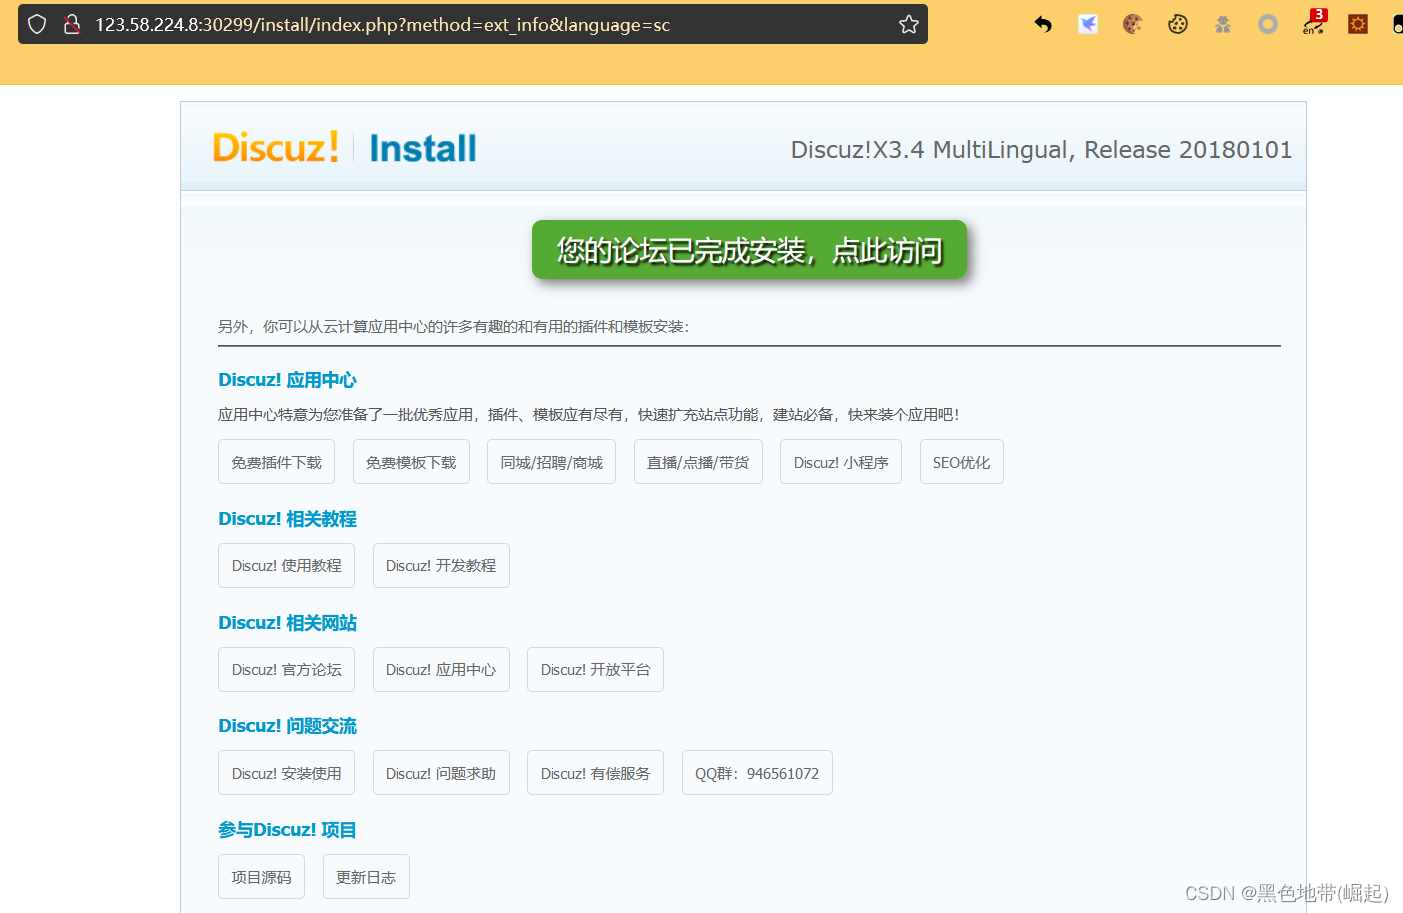Open the 项目源码 page

tap(261, 876)
